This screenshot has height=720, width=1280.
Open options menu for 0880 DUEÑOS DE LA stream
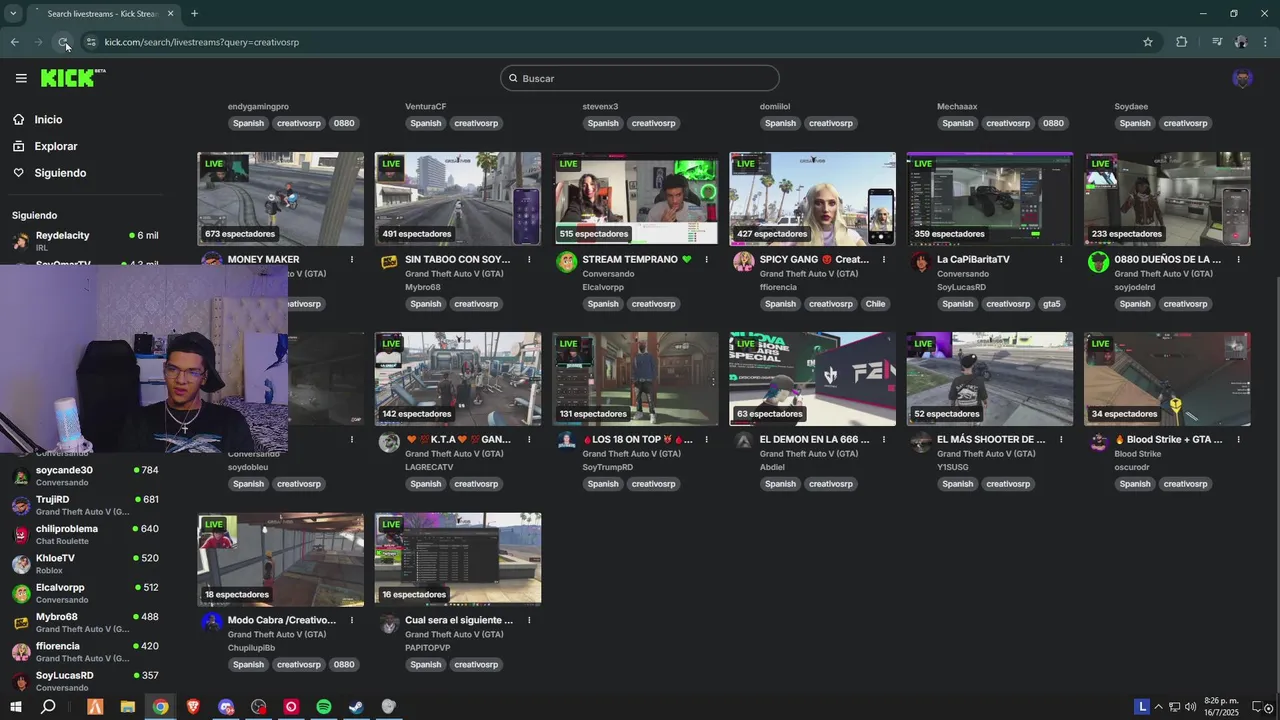[1238, 260]
